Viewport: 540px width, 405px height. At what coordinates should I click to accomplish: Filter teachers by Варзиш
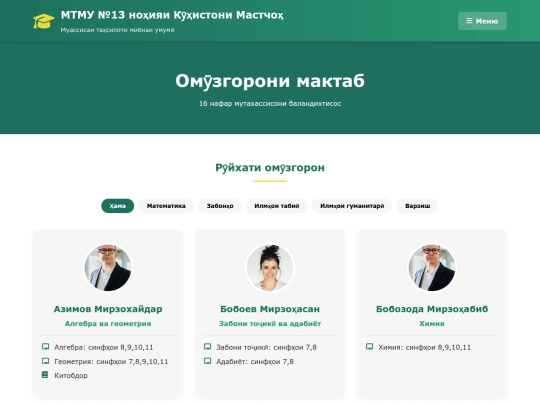pyautogui.click(x=417, y=206)
